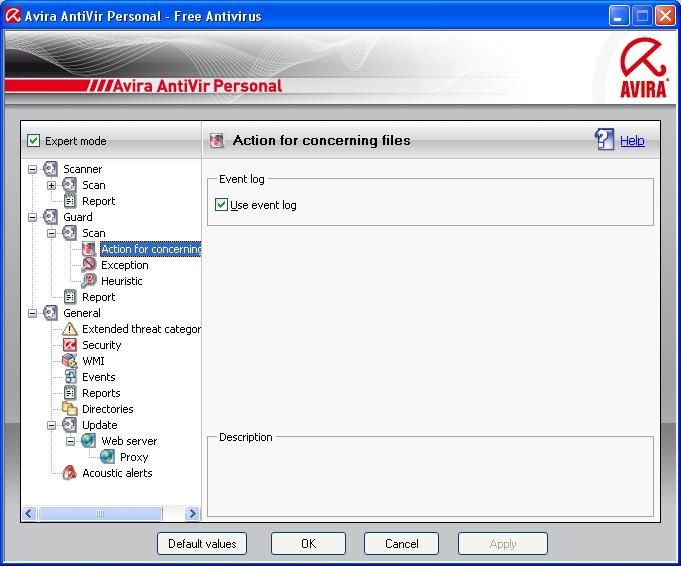Open the Reports item under General
This screenshot has width=681, height=566.
101,393
